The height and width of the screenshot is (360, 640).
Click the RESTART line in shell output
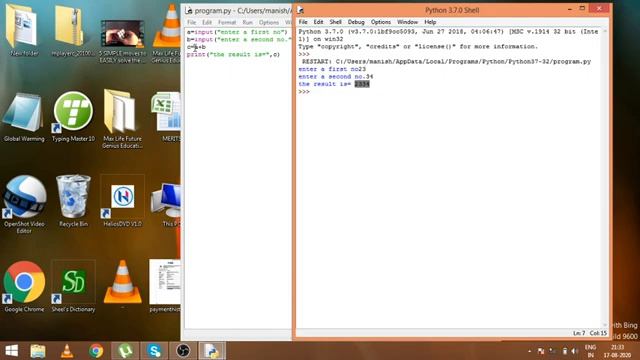(446, 62)
